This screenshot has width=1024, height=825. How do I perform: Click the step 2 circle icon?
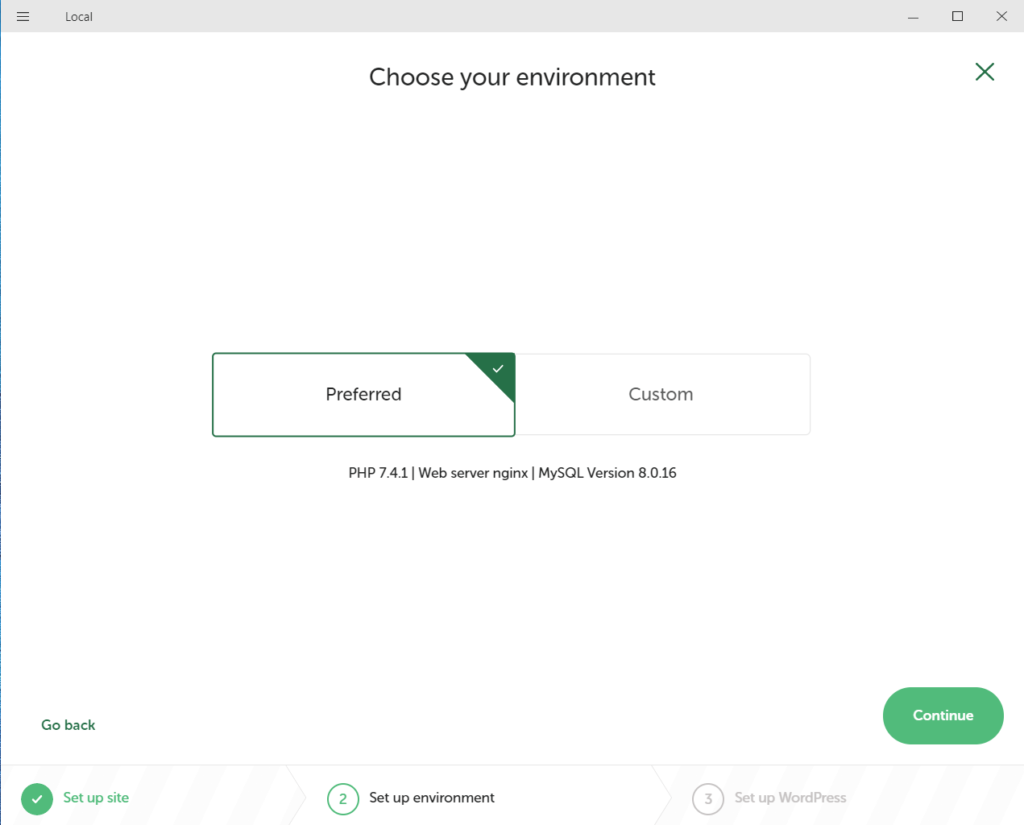(342, 798)
